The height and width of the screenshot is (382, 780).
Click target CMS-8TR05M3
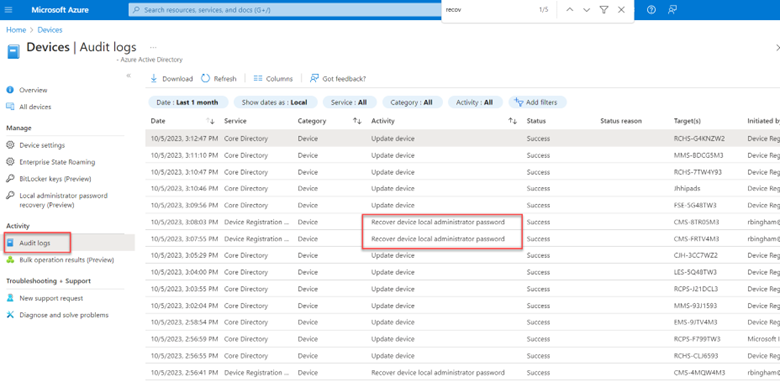tap(696, 222)
